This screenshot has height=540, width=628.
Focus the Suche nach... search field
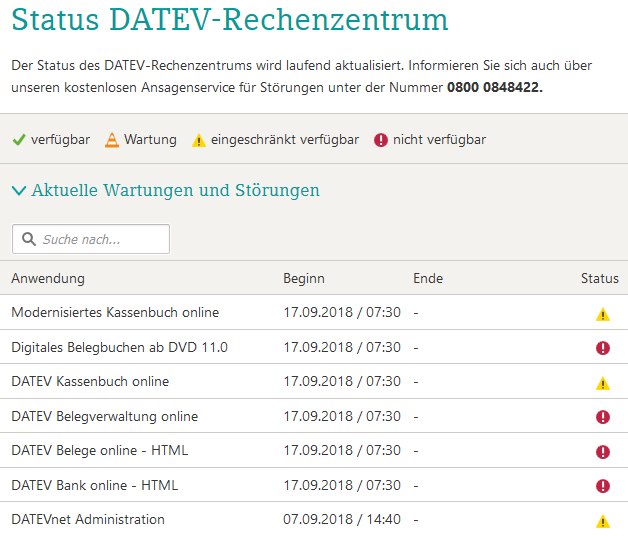point(91,239)
